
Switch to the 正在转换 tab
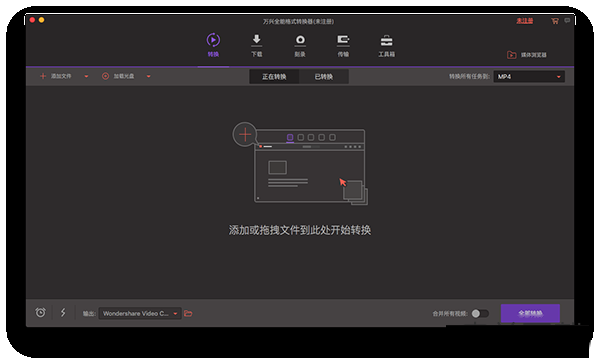[274, 77]
